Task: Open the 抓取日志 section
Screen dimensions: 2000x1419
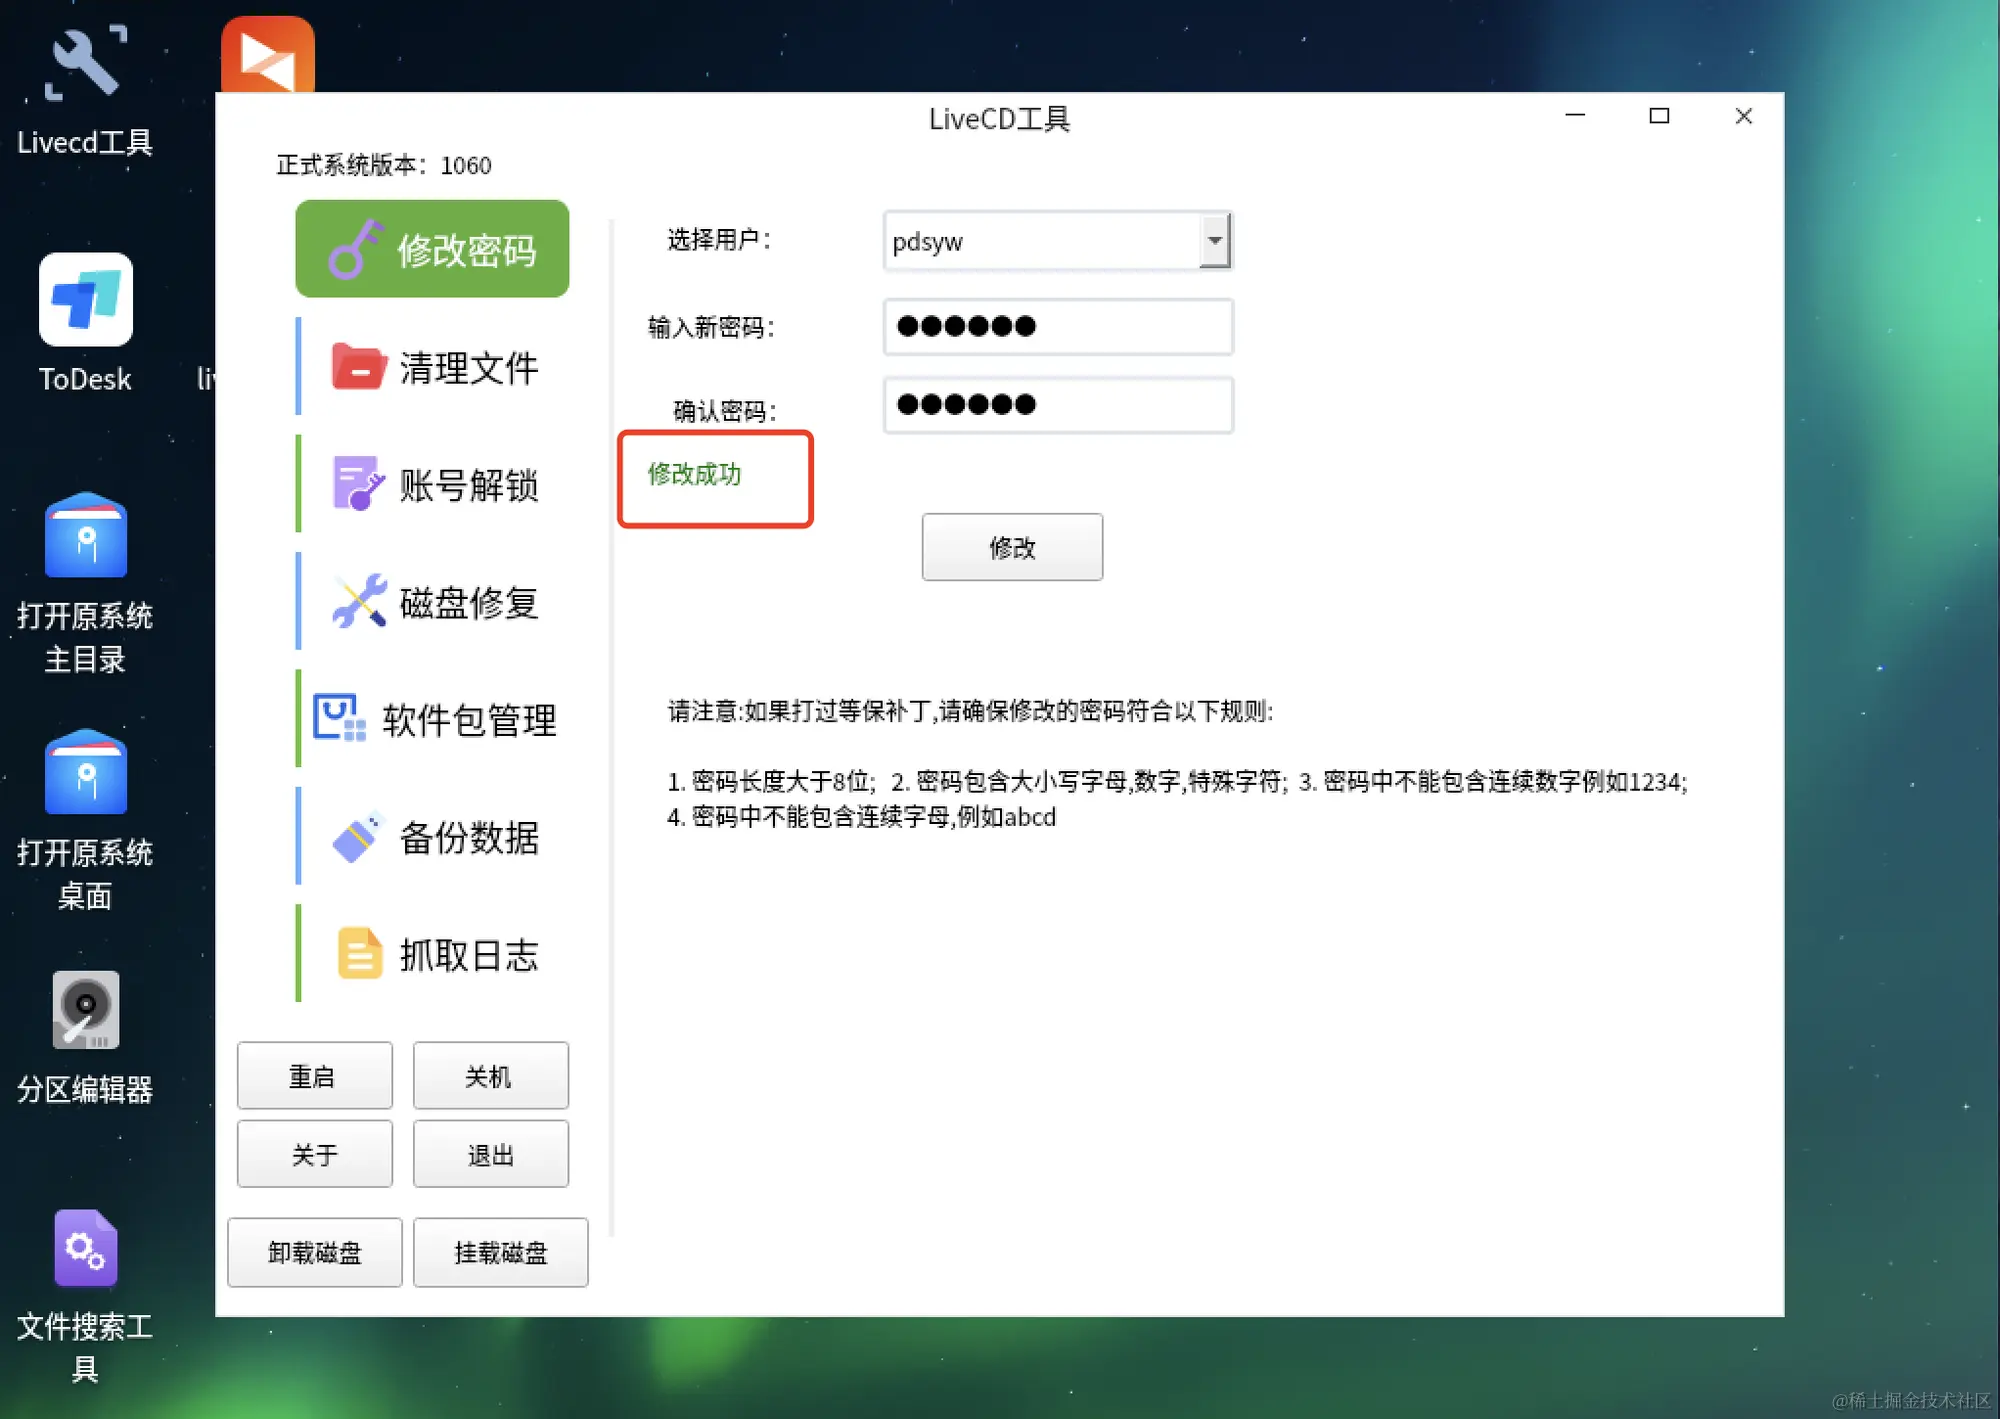Action: pyautogui.click(x=437, y=955)
